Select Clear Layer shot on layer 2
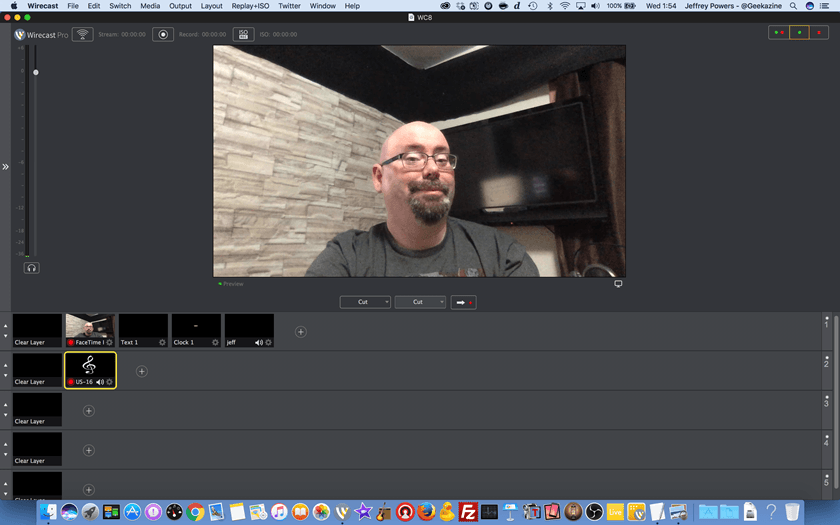 (x=37, y=370)
